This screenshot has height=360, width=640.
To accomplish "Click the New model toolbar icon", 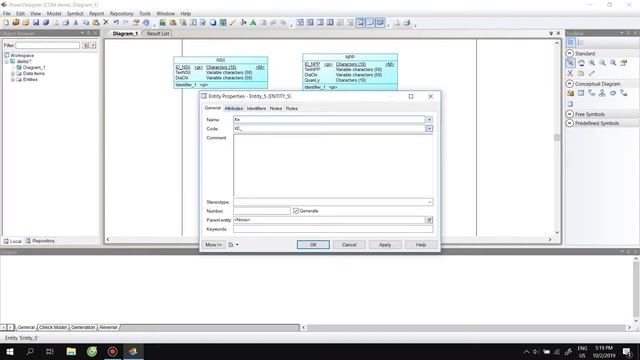I will [x=6, y=23].
